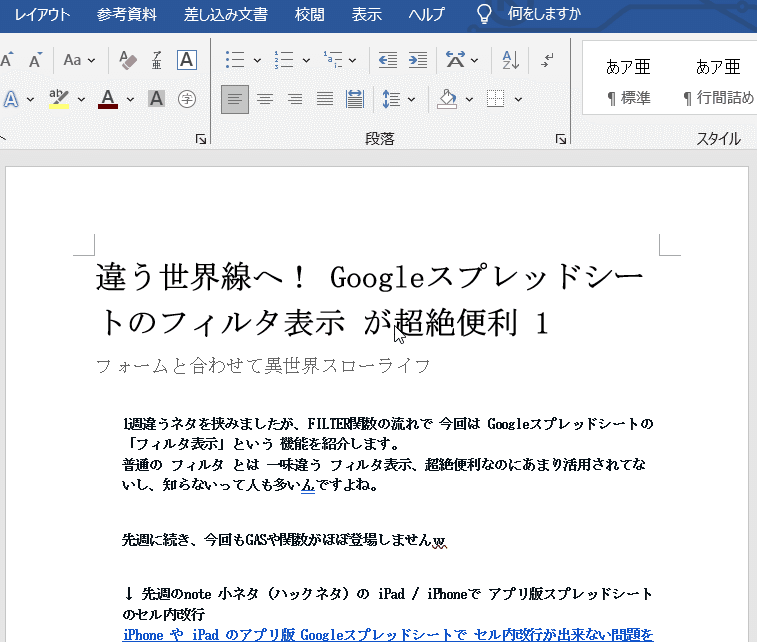
Task: Click the paragraph starting with 1週違うネタ
Action: click(x=388, y=433)
